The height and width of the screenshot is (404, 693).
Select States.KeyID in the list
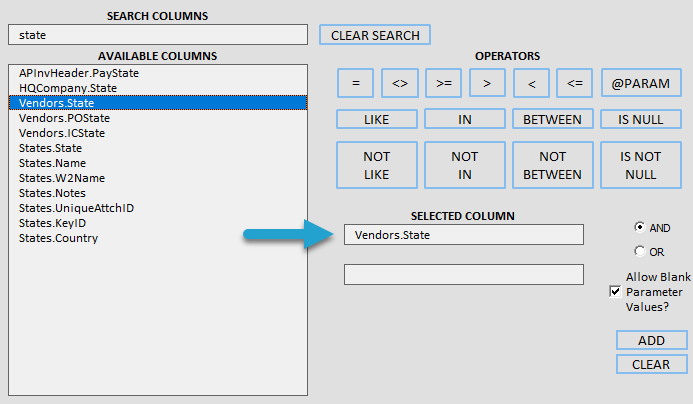tap(158, 223)
